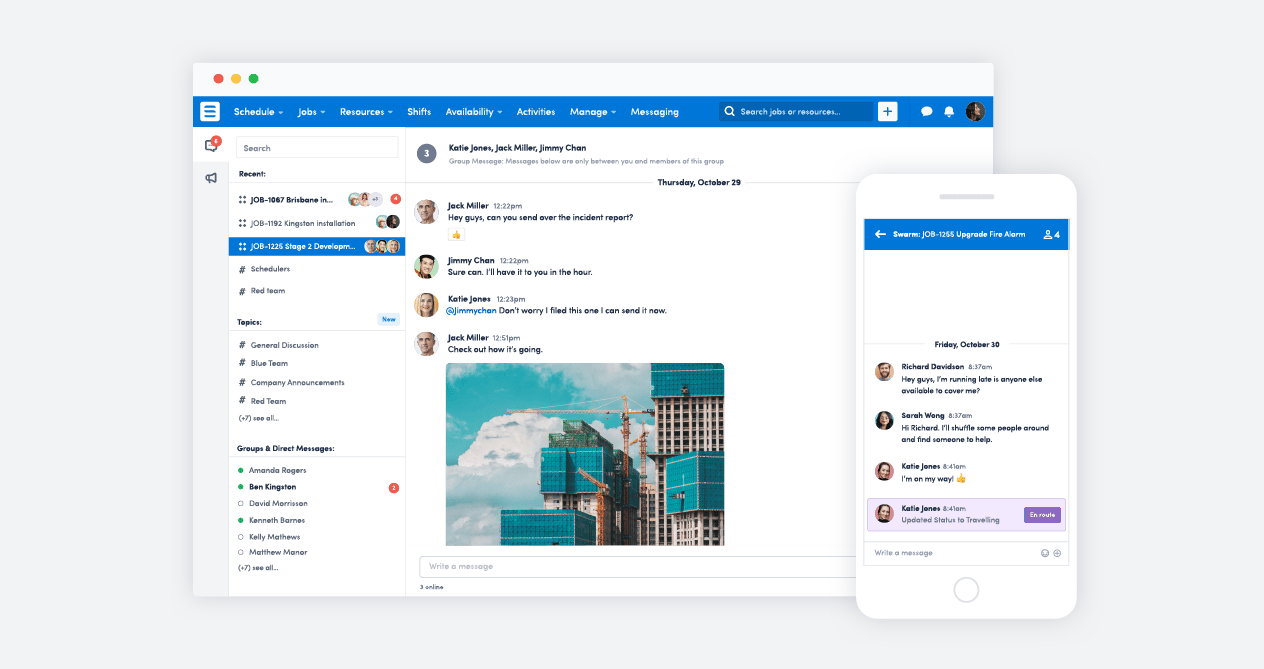
Task: Click Katie Jones's avatar in desktop conversation
Action: click(427, 304)
